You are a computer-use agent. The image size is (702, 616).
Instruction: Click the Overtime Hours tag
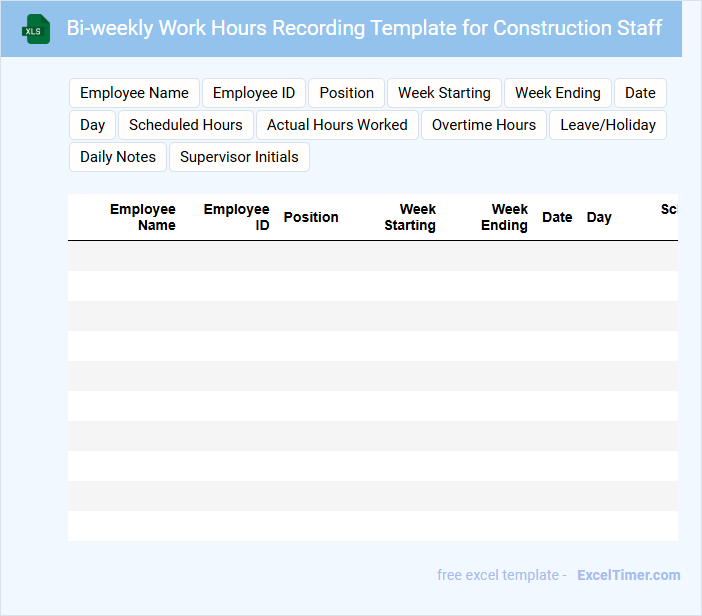(484, 125)
